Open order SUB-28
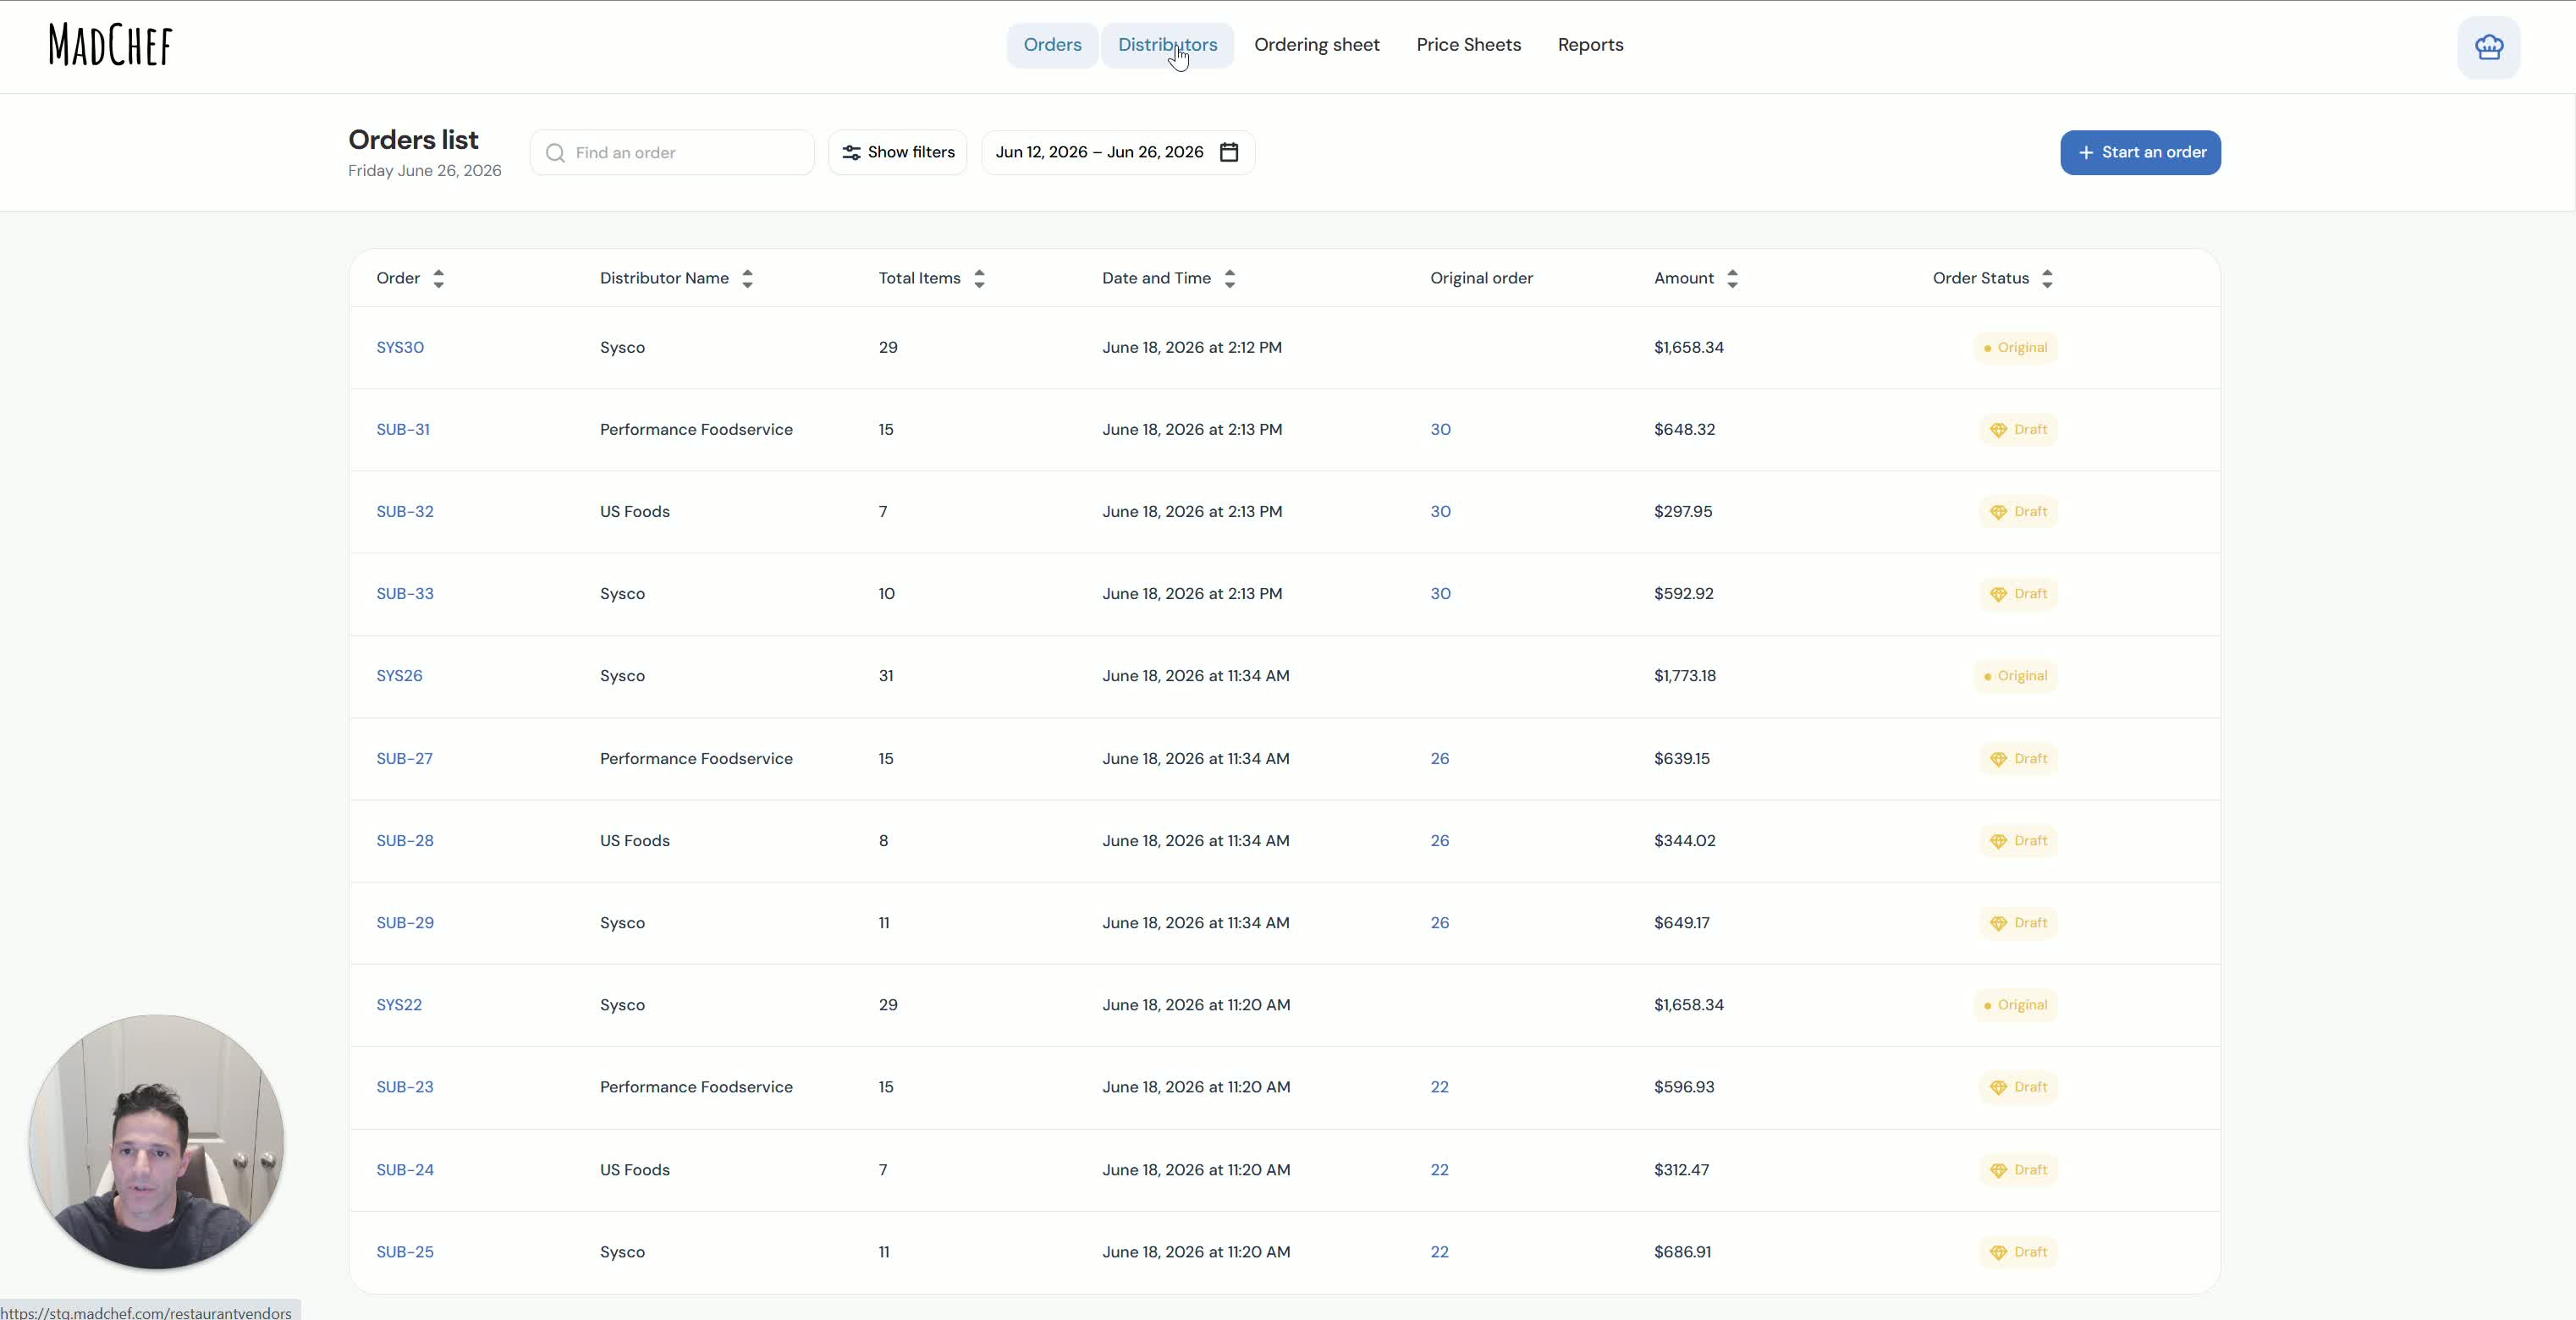This screenshot has height=1320, width=2576. [x=405, y=841]
